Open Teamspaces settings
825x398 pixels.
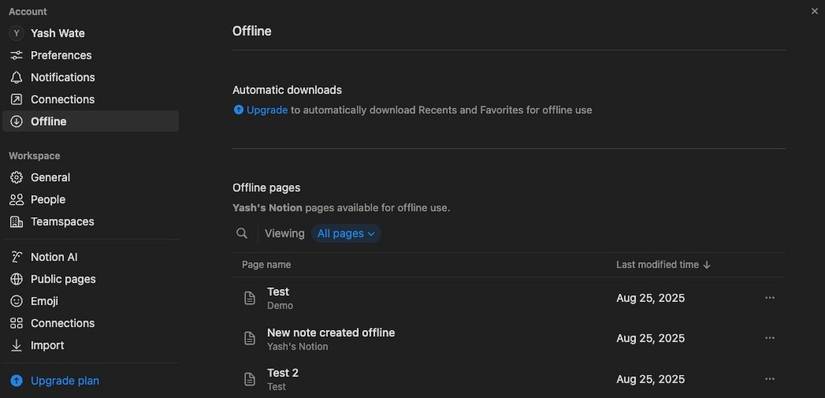(x=90, y=222)
